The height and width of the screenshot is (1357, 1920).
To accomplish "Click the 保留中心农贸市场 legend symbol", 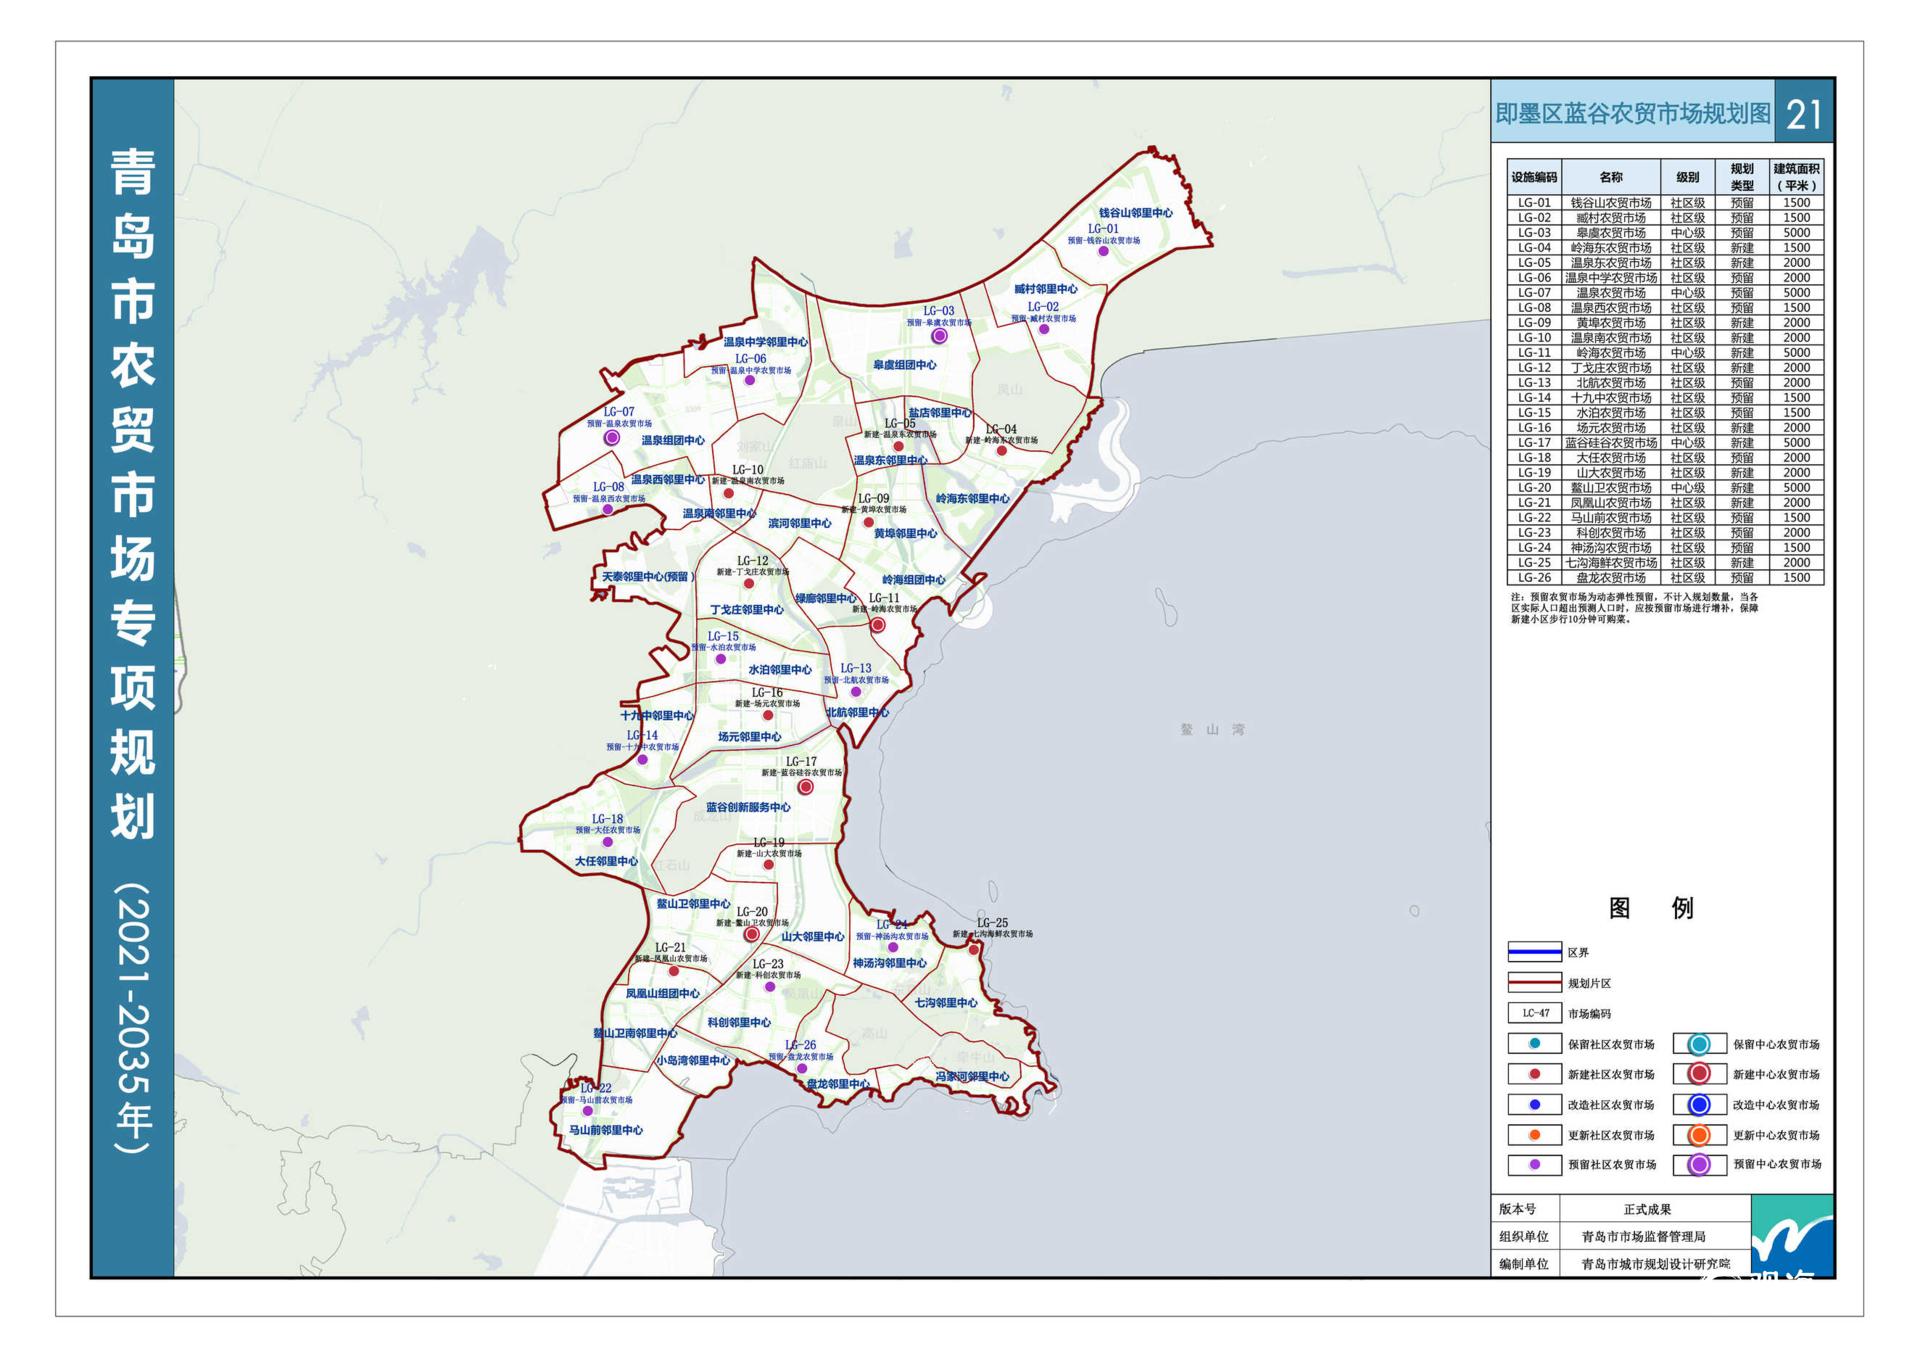I will (x=1699, y=1045).
